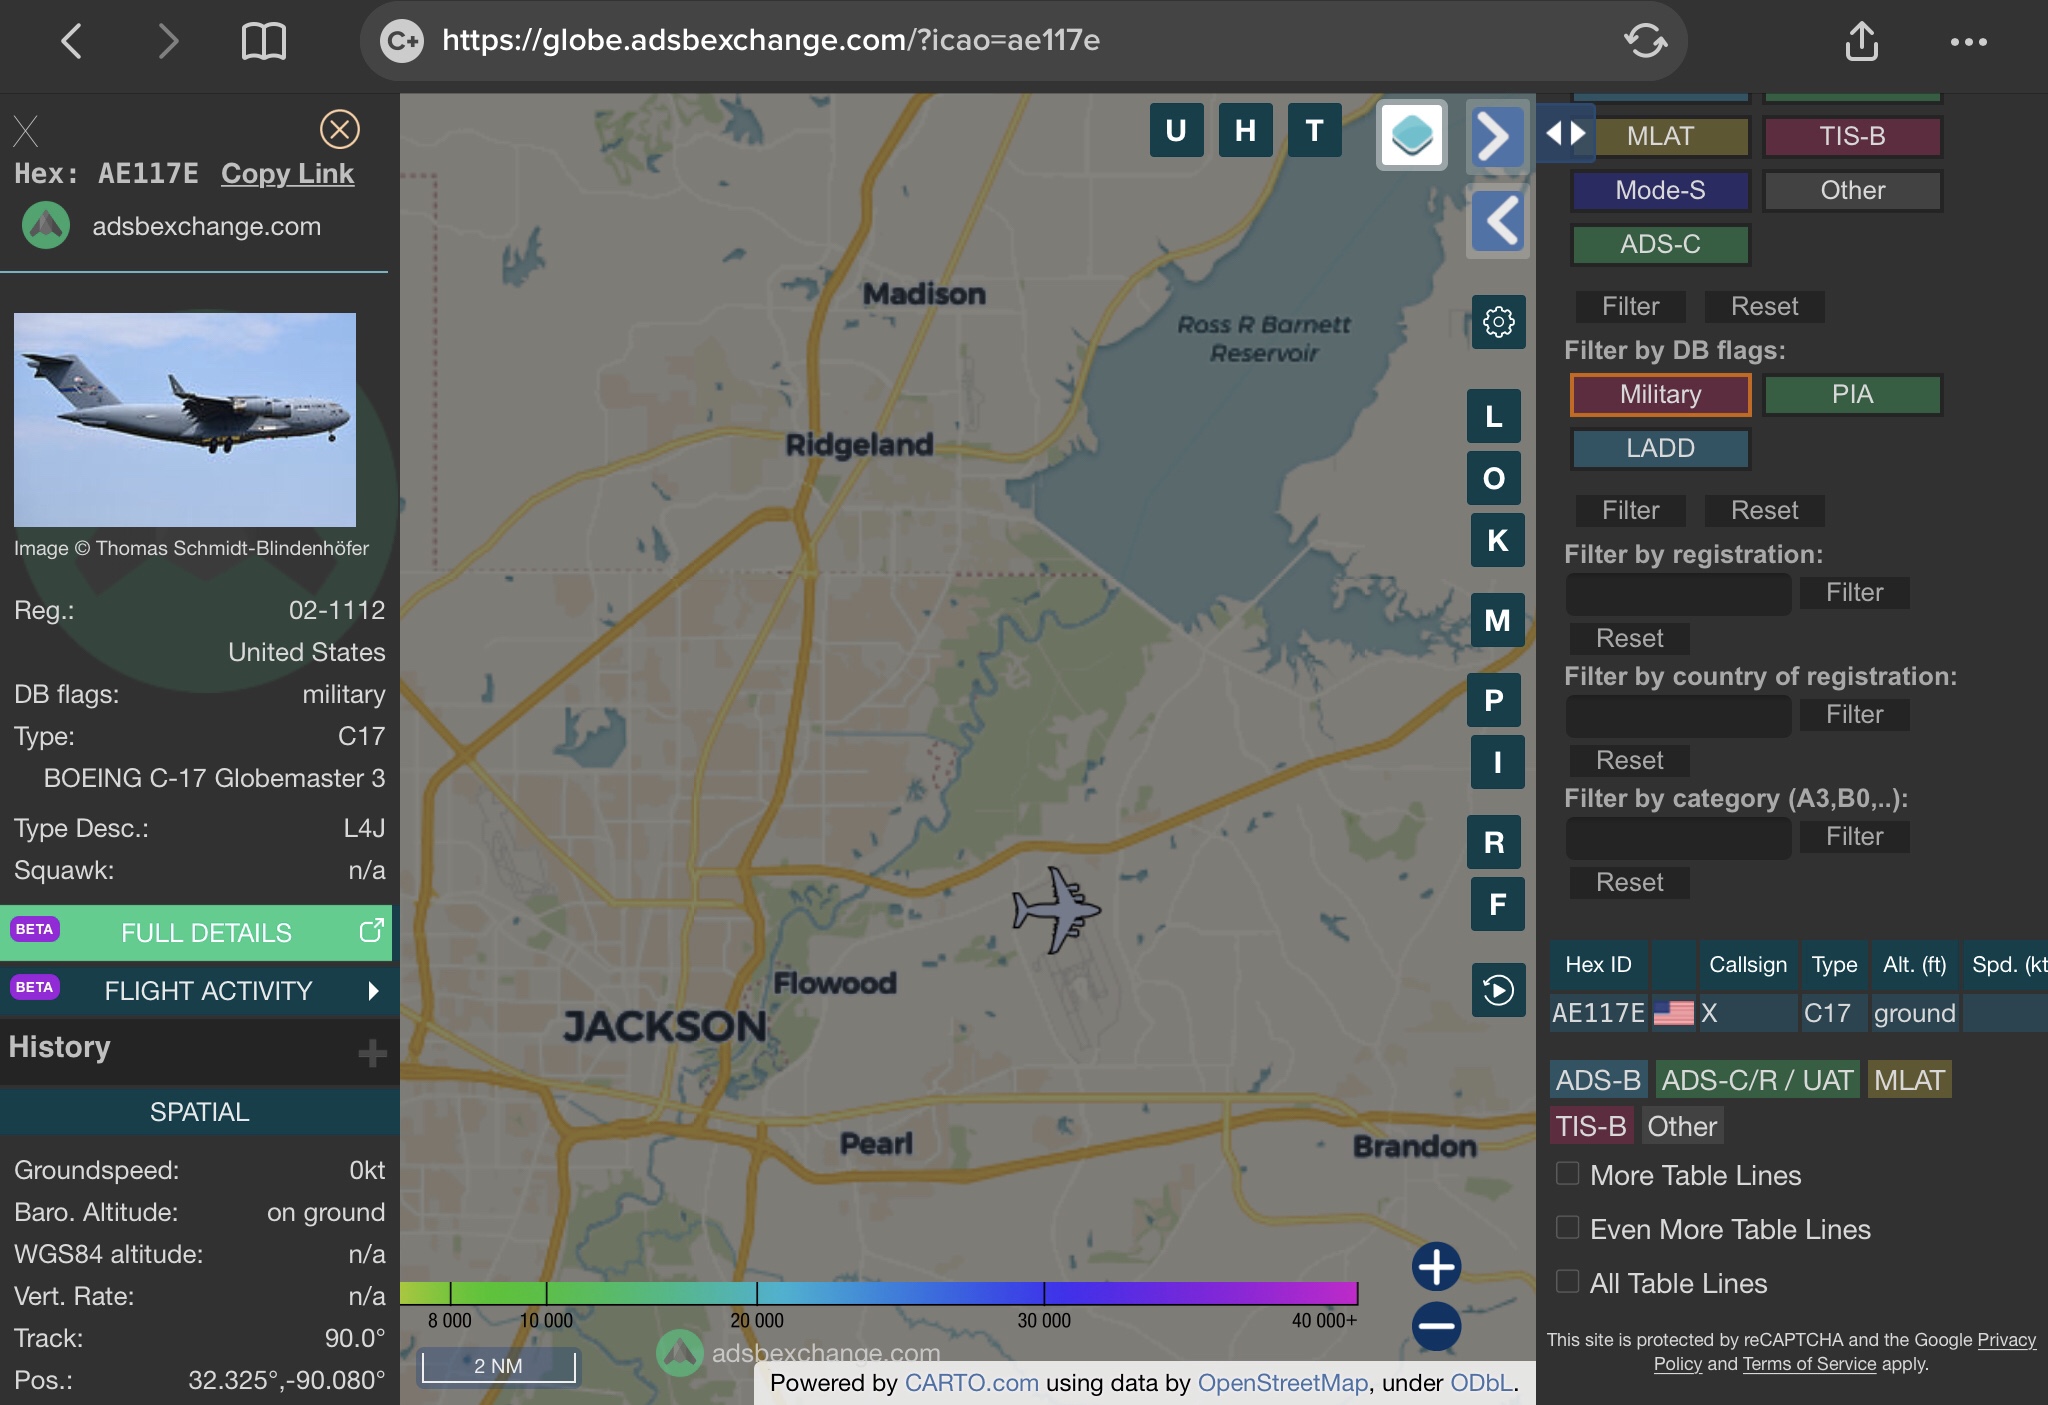Click the U map toggle button
This screenshot has height=1405, width=2048.
(1176, 130)
